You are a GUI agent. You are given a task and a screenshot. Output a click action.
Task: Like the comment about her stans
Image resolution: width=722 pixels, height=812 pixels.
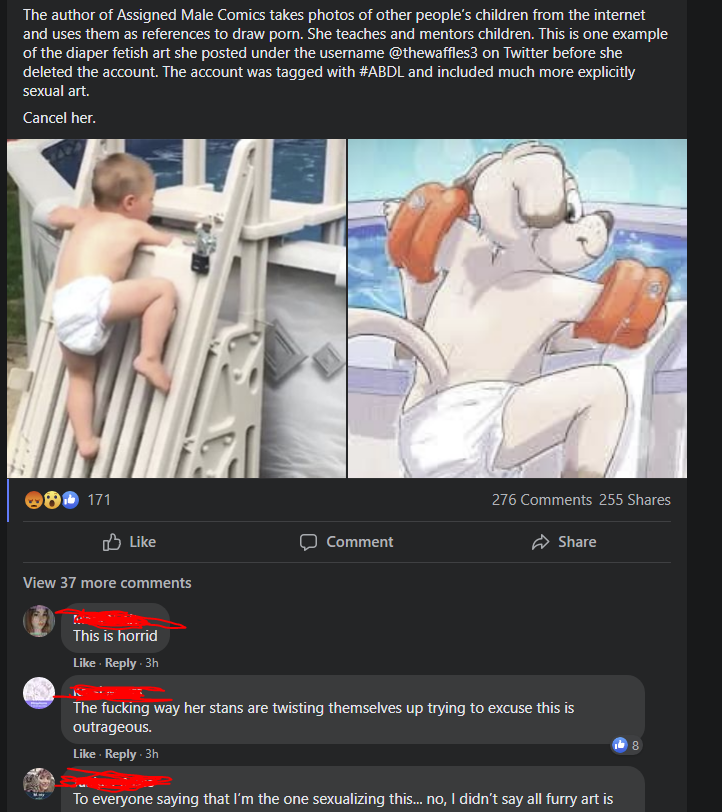pyautogui.click(x=84, y=753)
